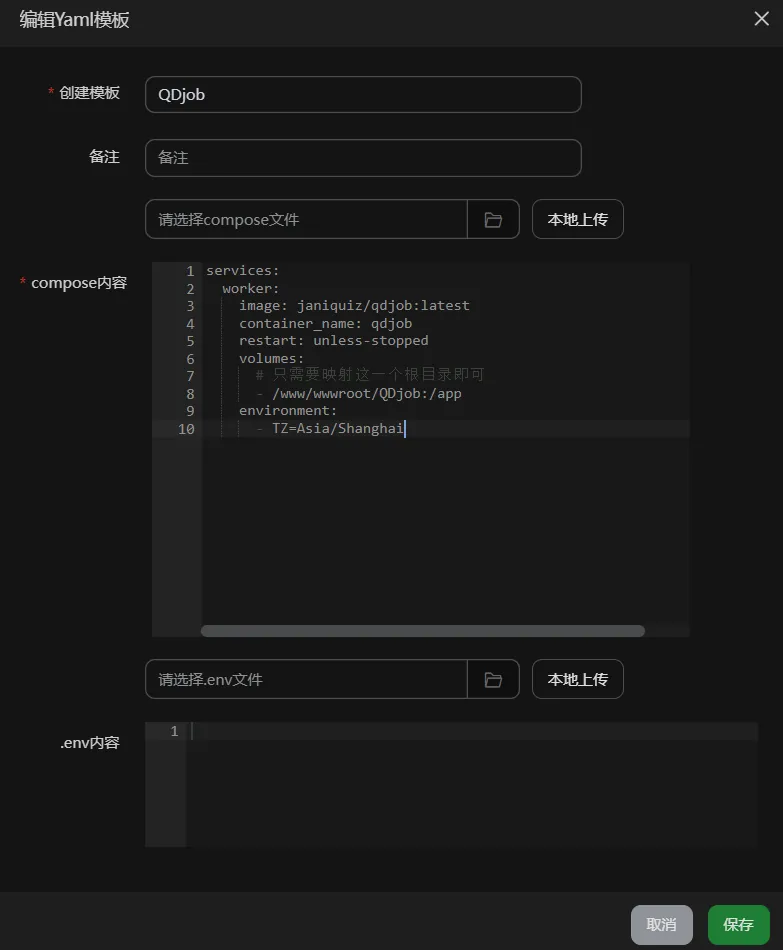This screenshot has height=950, width=783.
Task: Click the TZ=Asia/Shanghai line
Action: click(338, 429)
